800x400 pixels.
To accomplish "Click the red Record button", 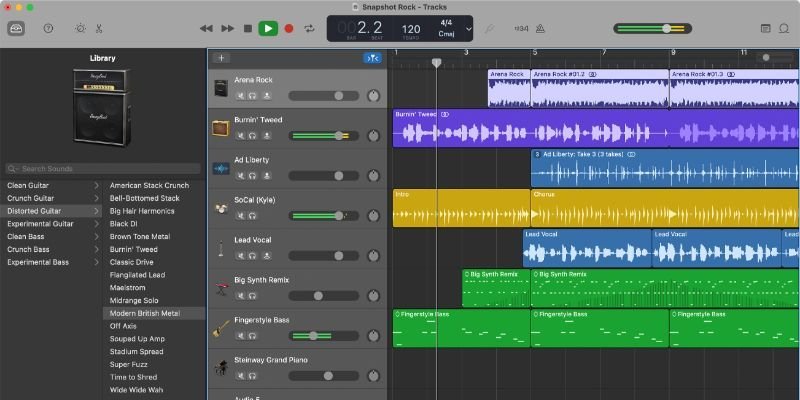I will pyautogui.click(x=289, y=29).
